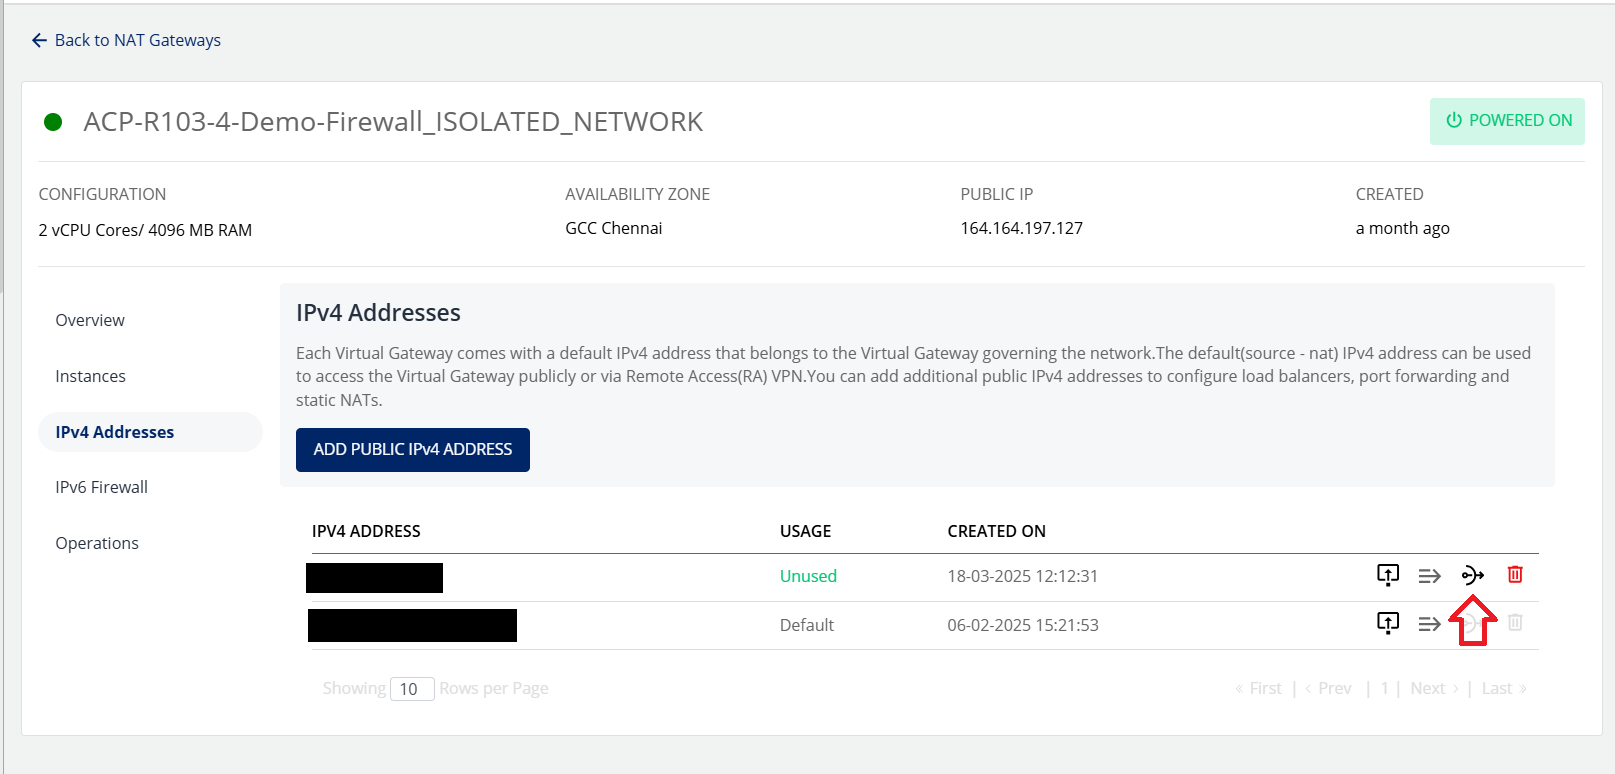
Task: Open port forwarding arrow icon in Default row
Action: 1430,624
